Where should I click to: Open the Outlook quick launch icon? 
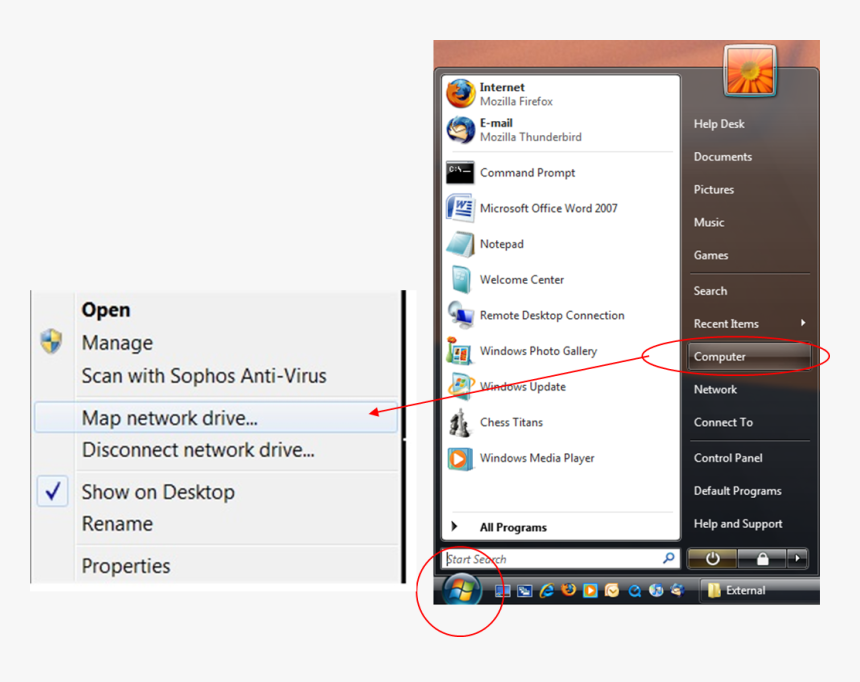612,590
